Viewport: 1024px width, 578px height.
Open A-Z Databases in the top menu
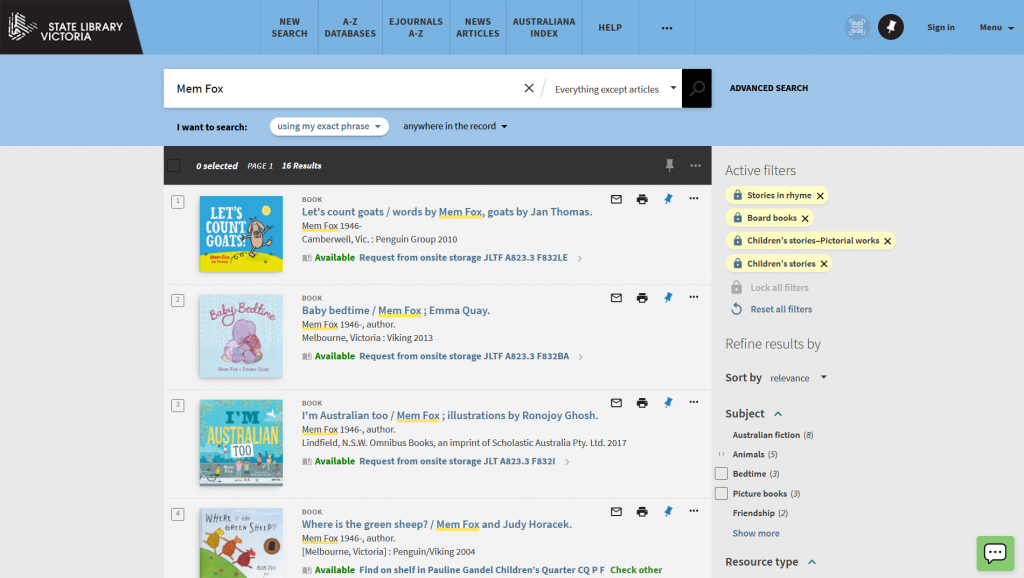point(350,27)
